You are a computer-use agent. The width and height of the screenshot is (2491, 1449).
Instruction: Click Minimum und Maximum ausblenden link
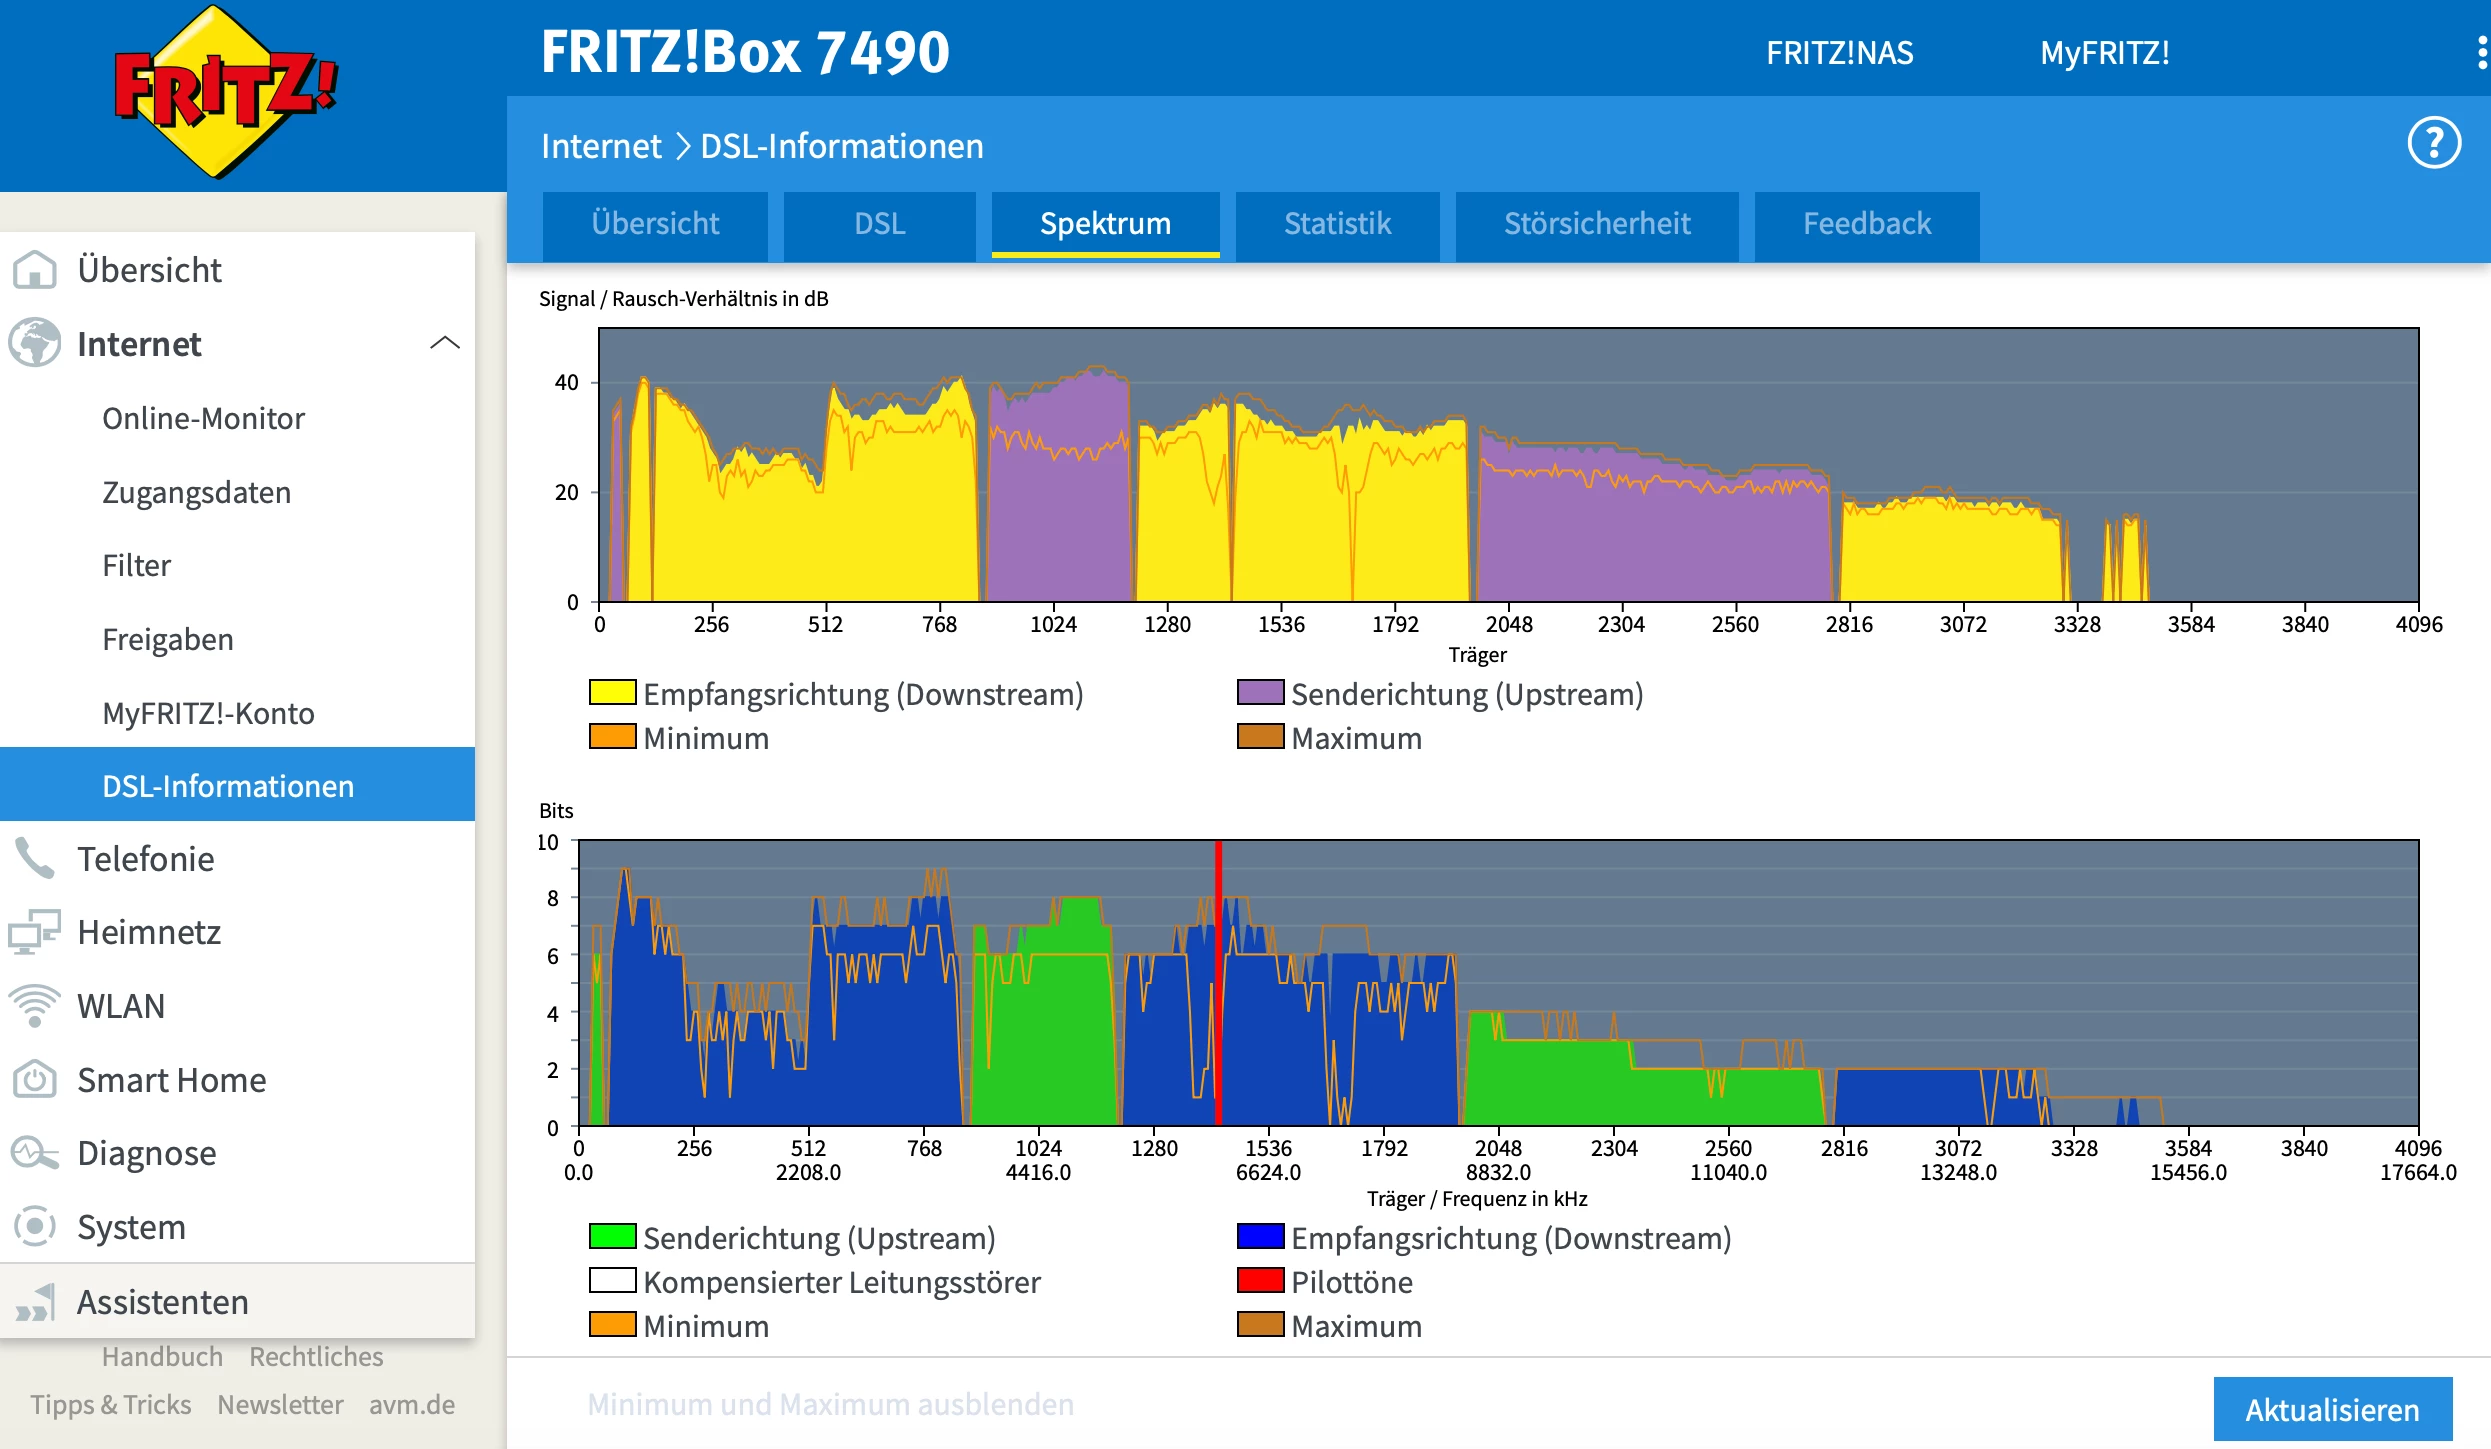[830, 1404]
